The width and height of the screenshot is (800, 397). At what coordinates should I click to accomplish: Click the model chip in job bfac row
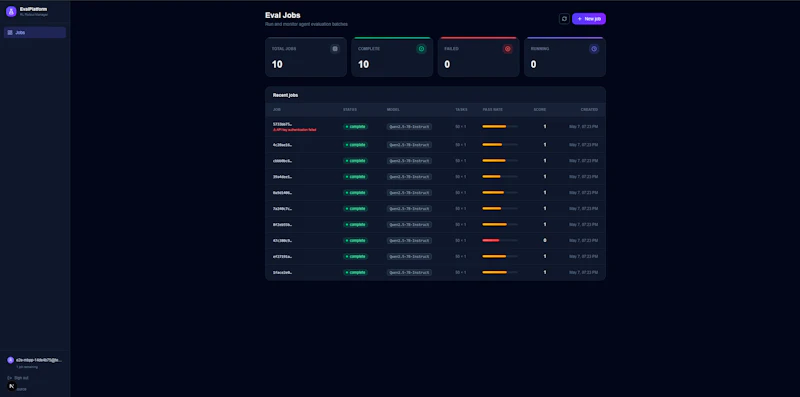(x=409, y=272)
